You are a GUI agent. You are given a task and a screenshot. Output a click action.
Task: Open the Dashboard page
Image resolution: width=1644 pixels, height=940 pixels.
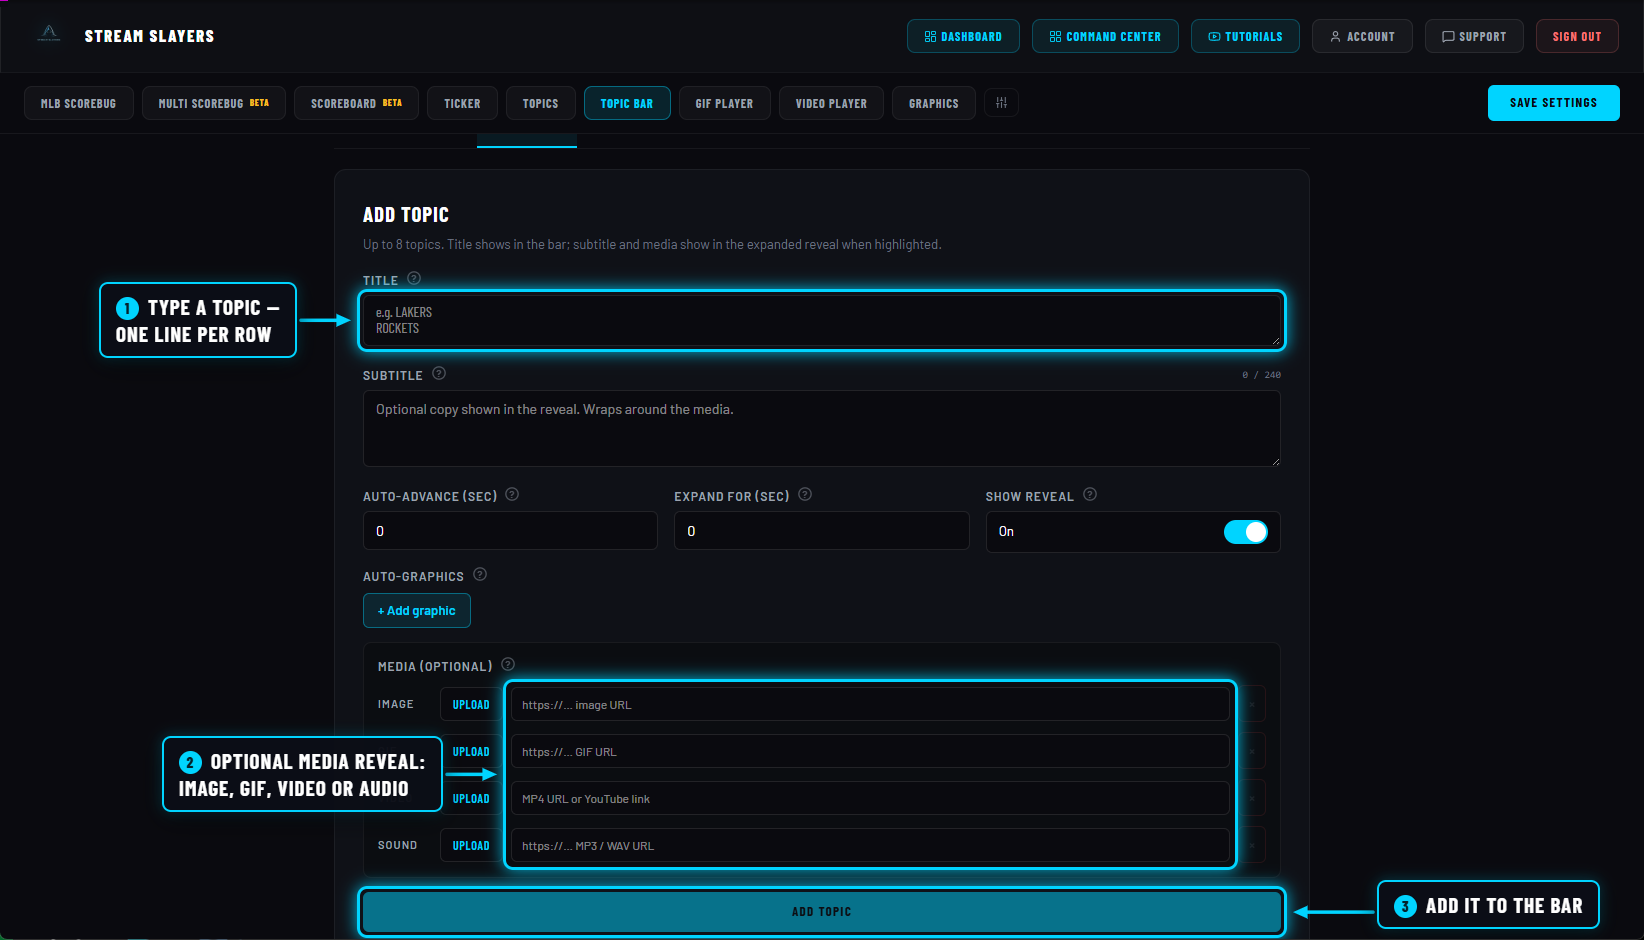[x=963, y=36]
